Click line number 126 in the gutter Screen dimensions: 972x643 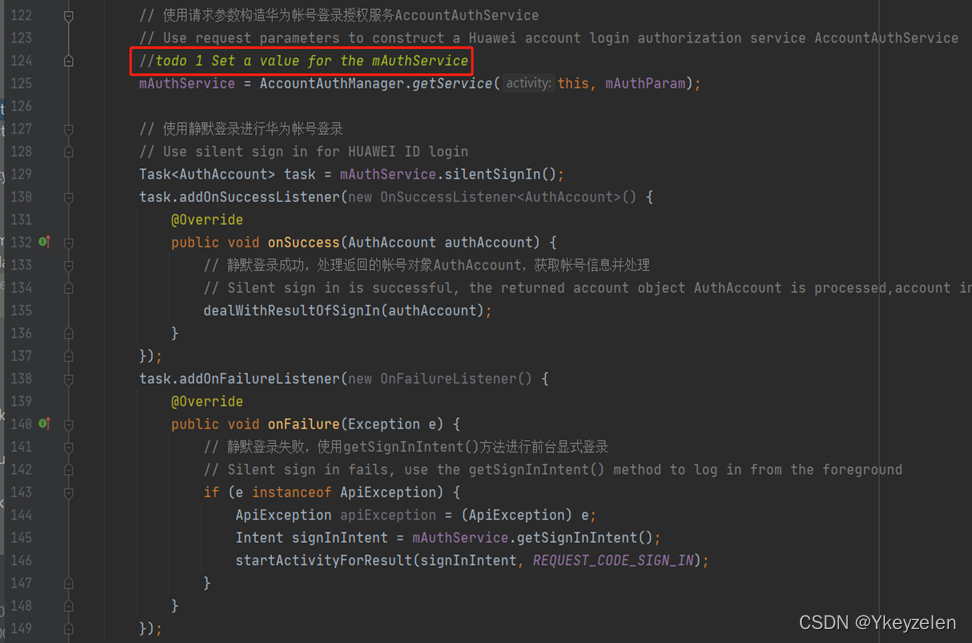(x=21, y=106)
